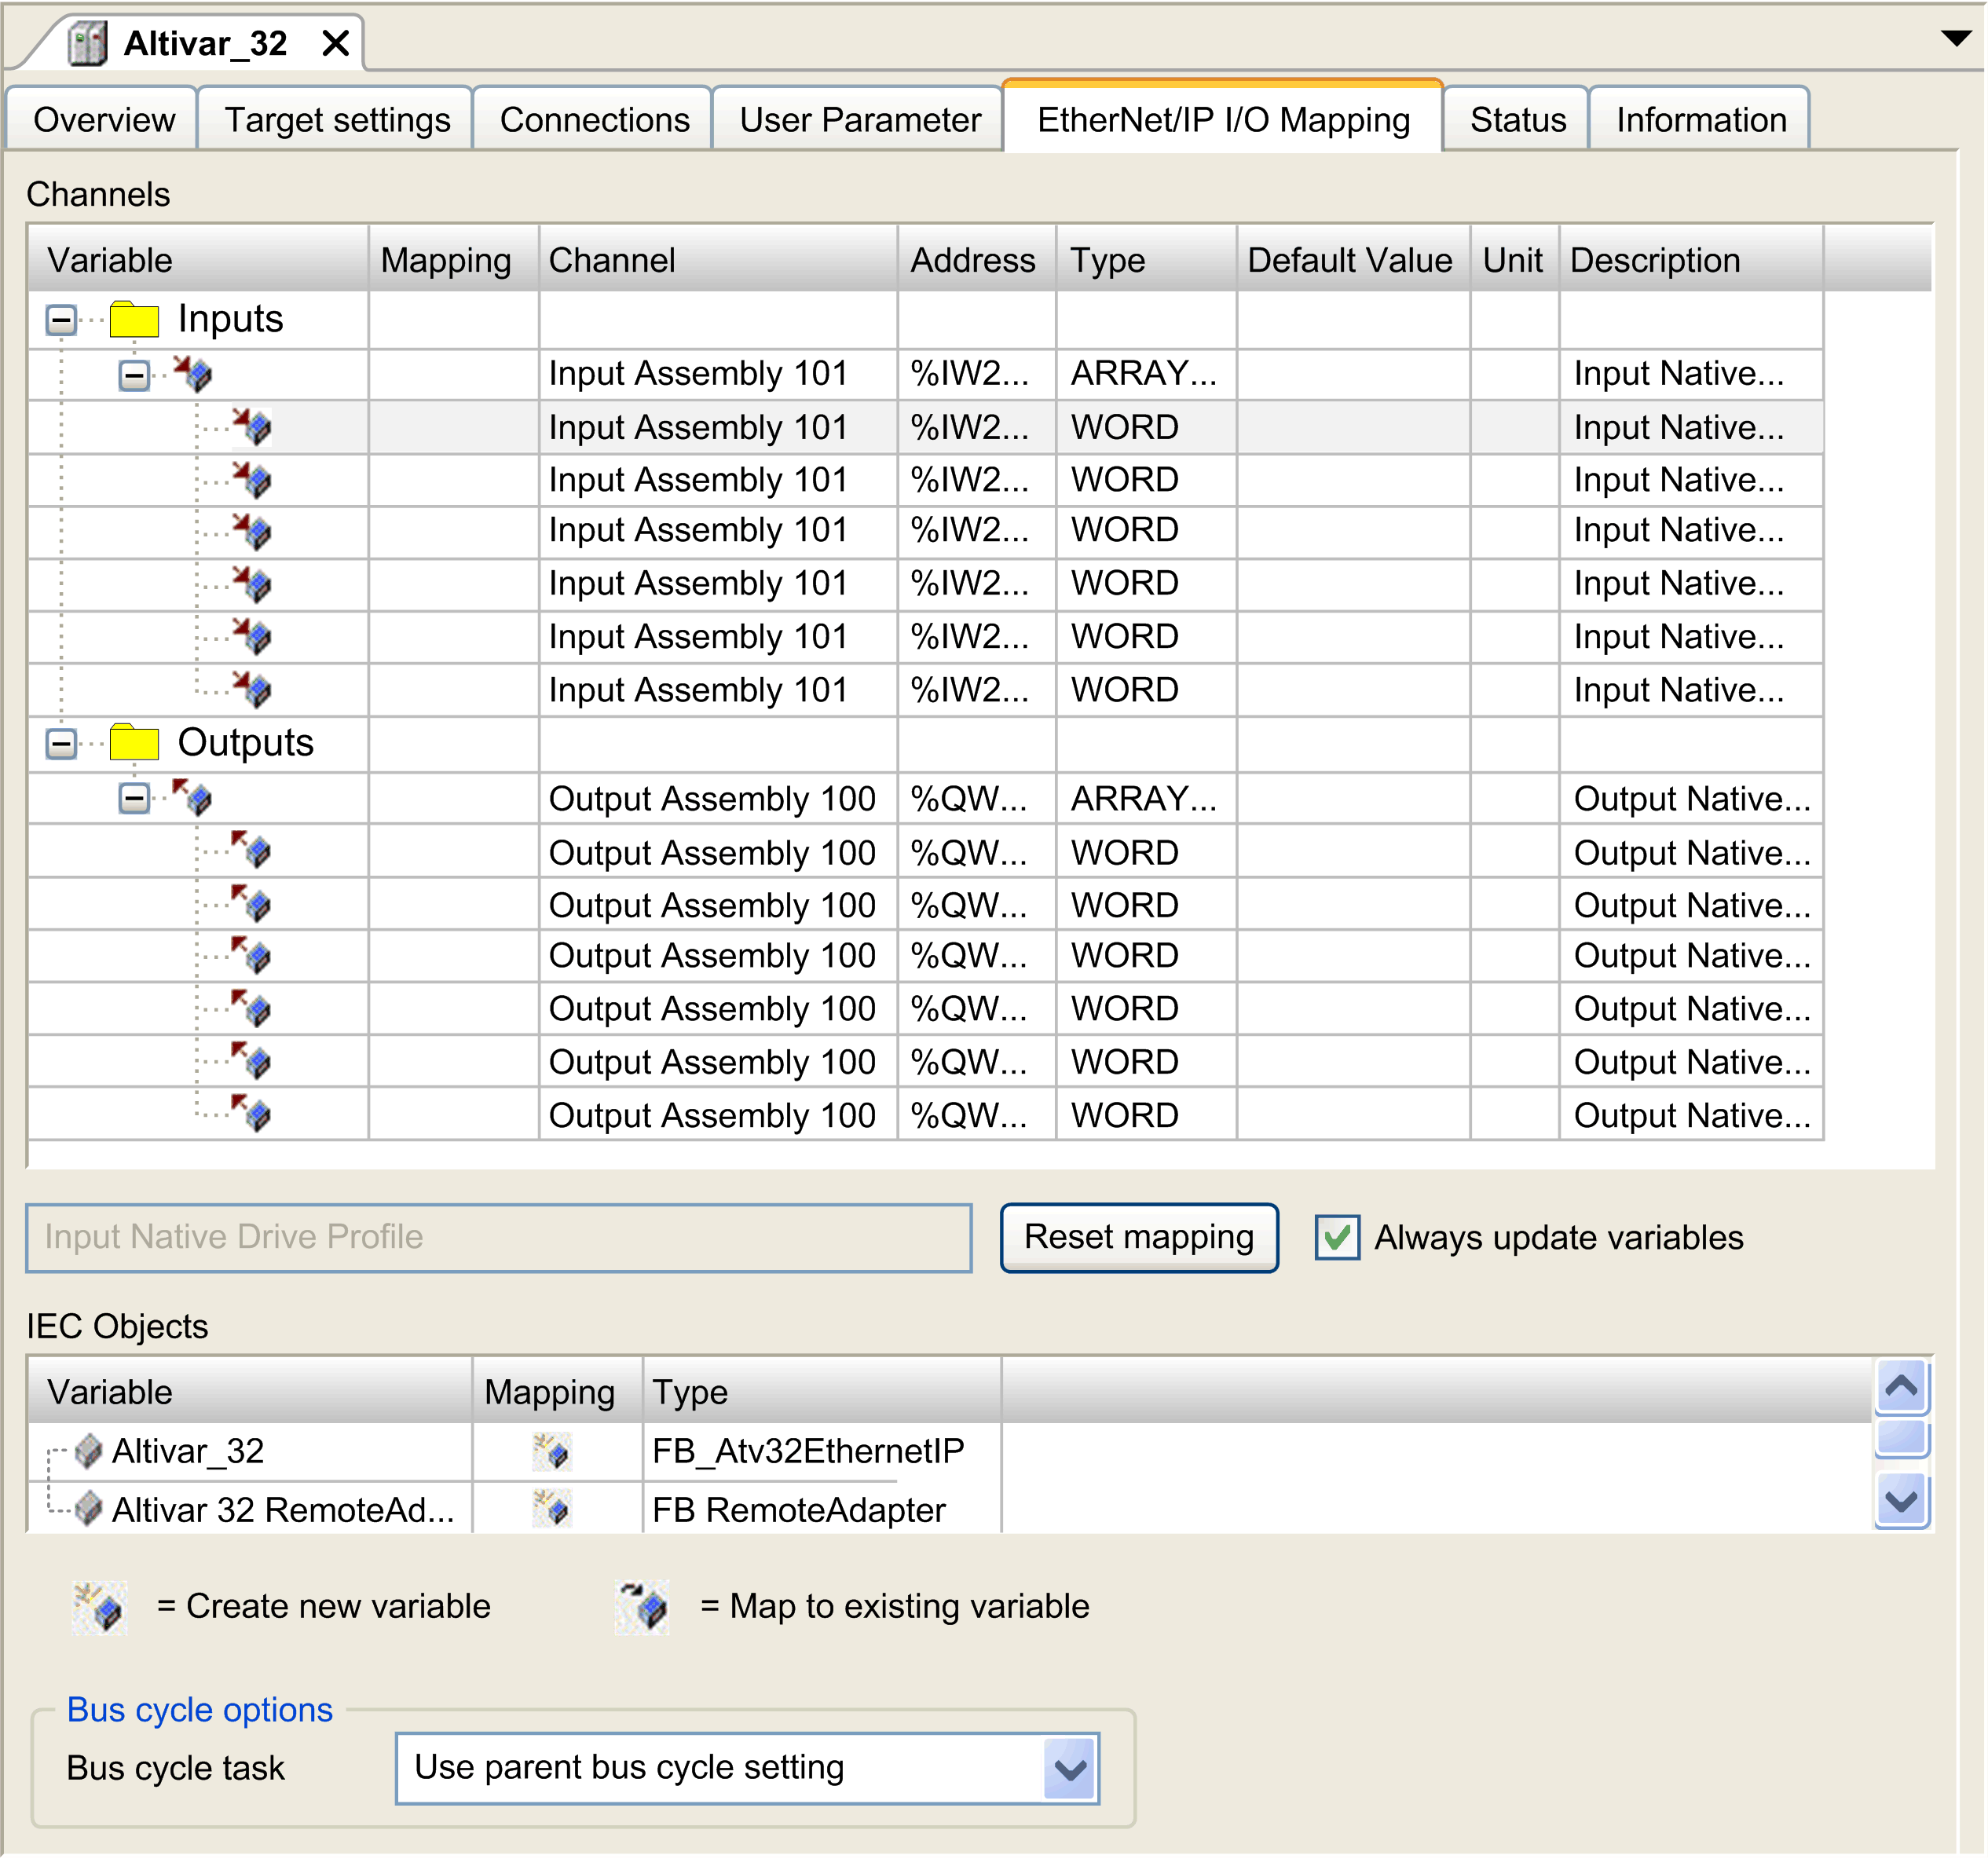The height and width of the screenshot is (1859, 1988).
Task: Click the Create new variable icon next to Altivar_32
Action: [x=554, y=1451]
